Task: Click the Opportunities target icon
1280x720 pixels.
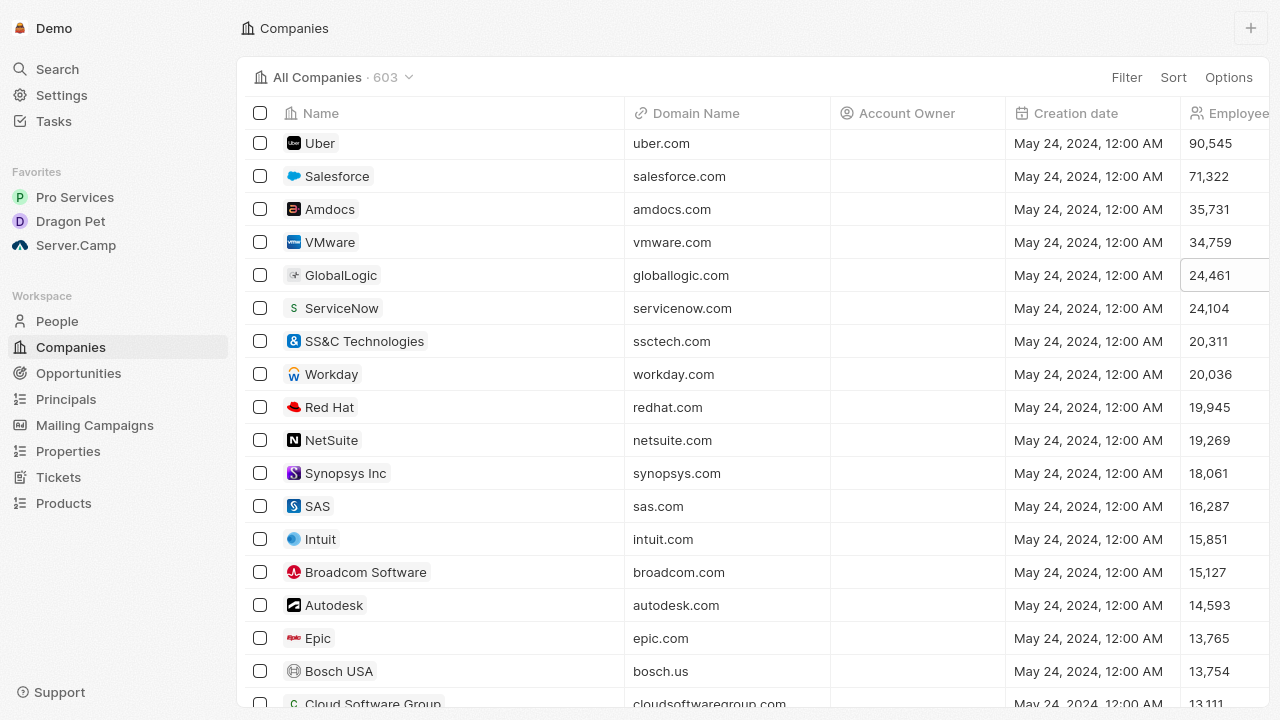Action: [x=20, y=373]
